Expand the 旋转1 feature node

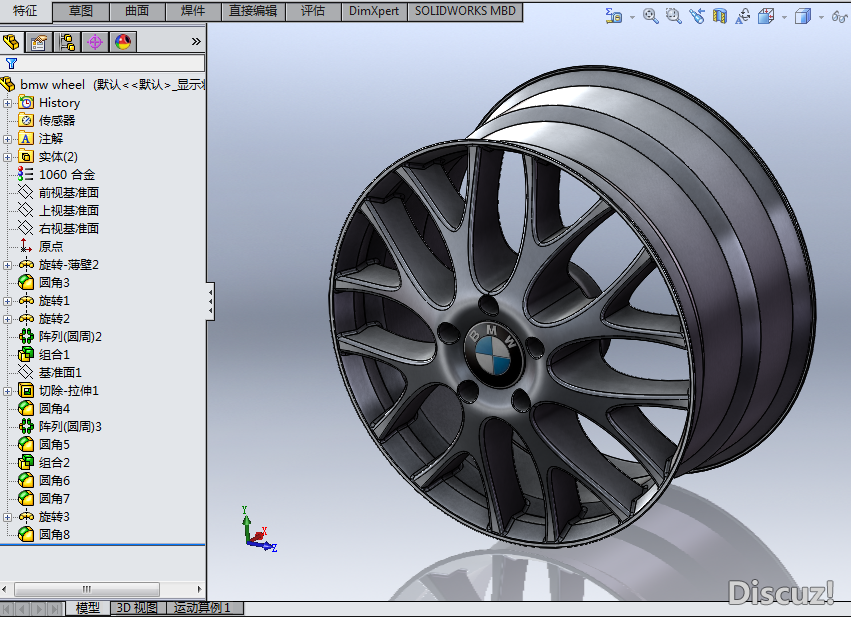click(7, 301)
